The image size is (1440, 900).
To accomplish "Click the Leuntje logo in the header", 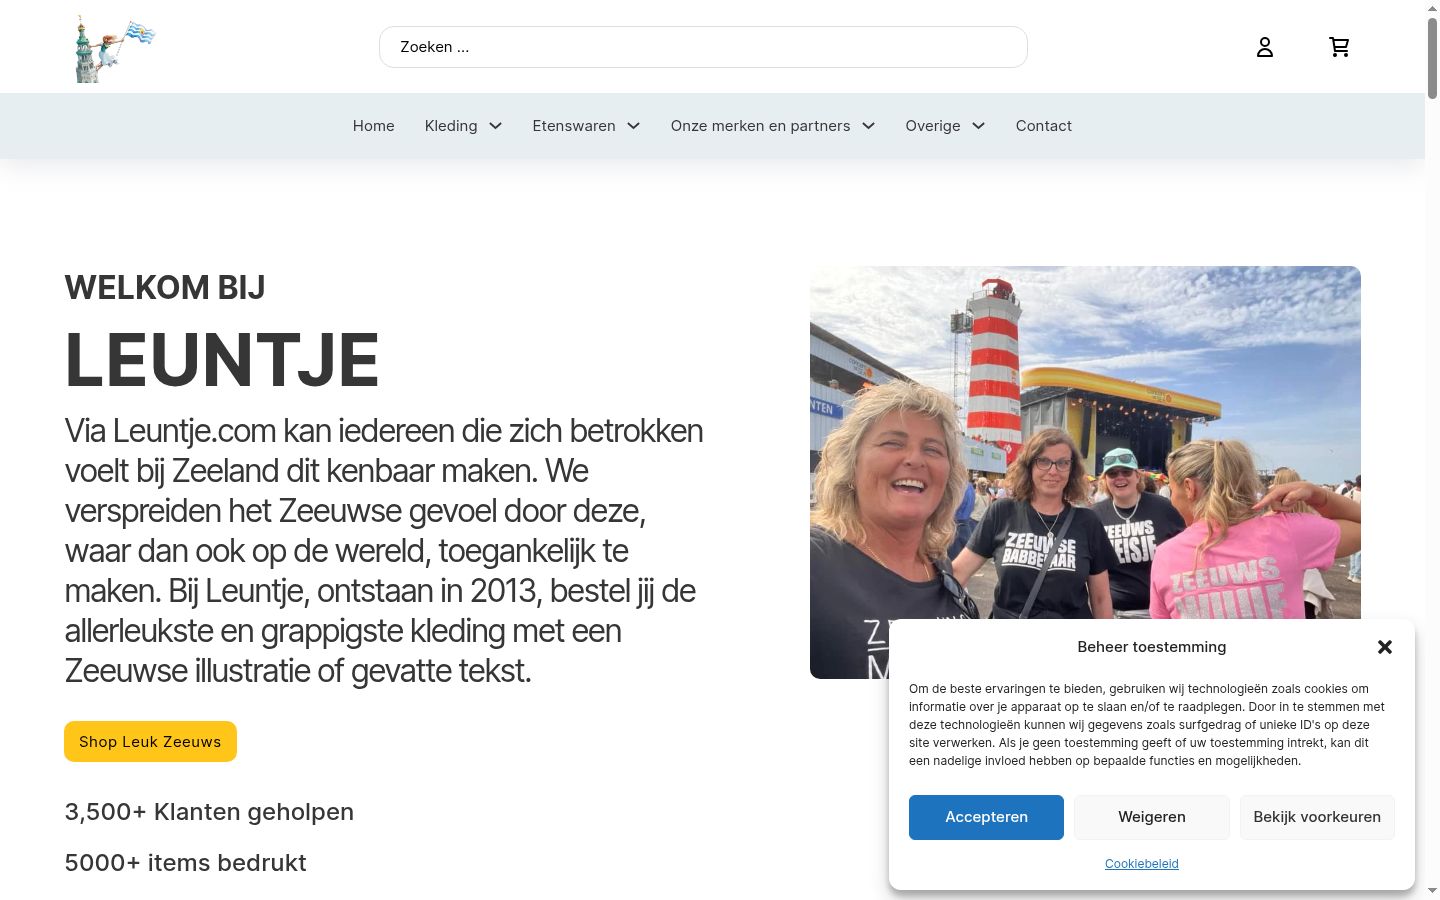I will pyautogui.click(x=115, y=47).
